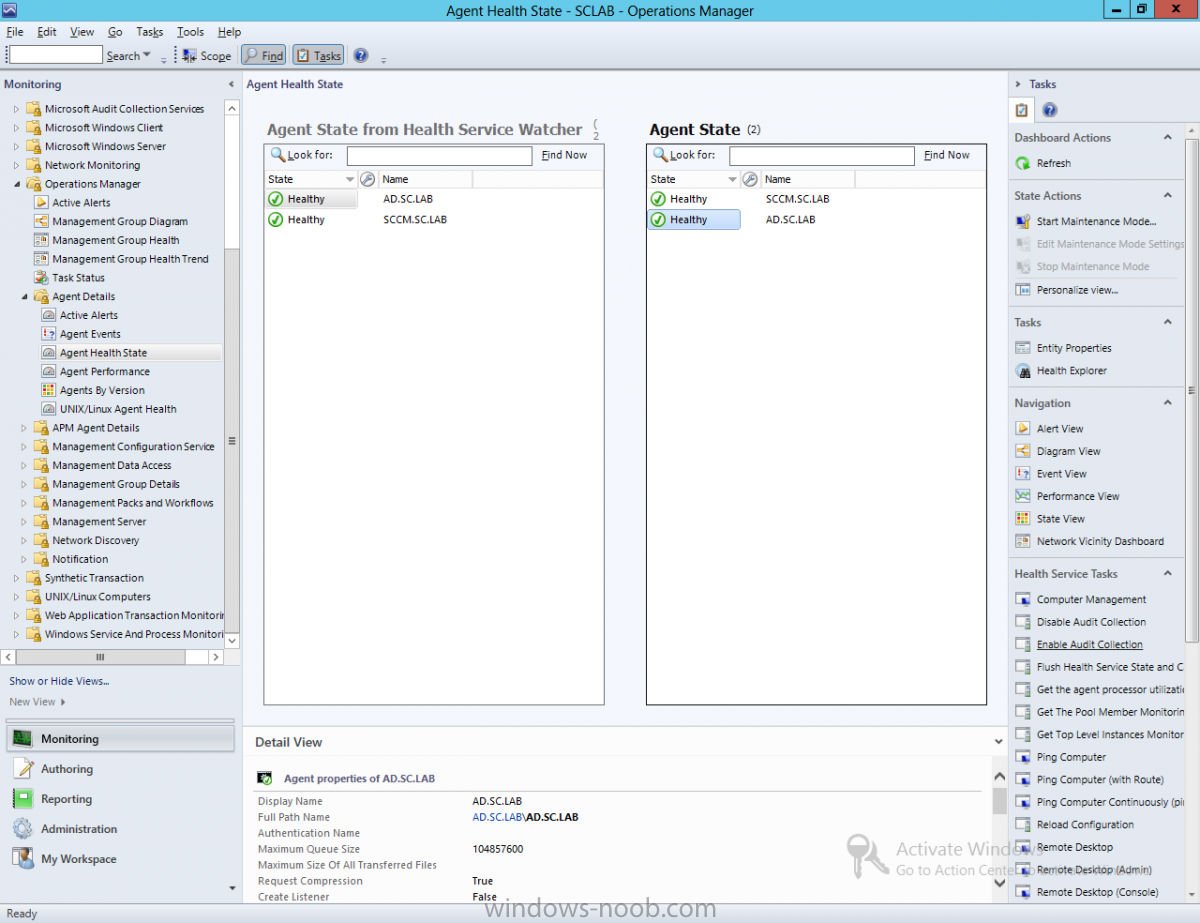Click the State View navigation icon

tap(1022, 518)
